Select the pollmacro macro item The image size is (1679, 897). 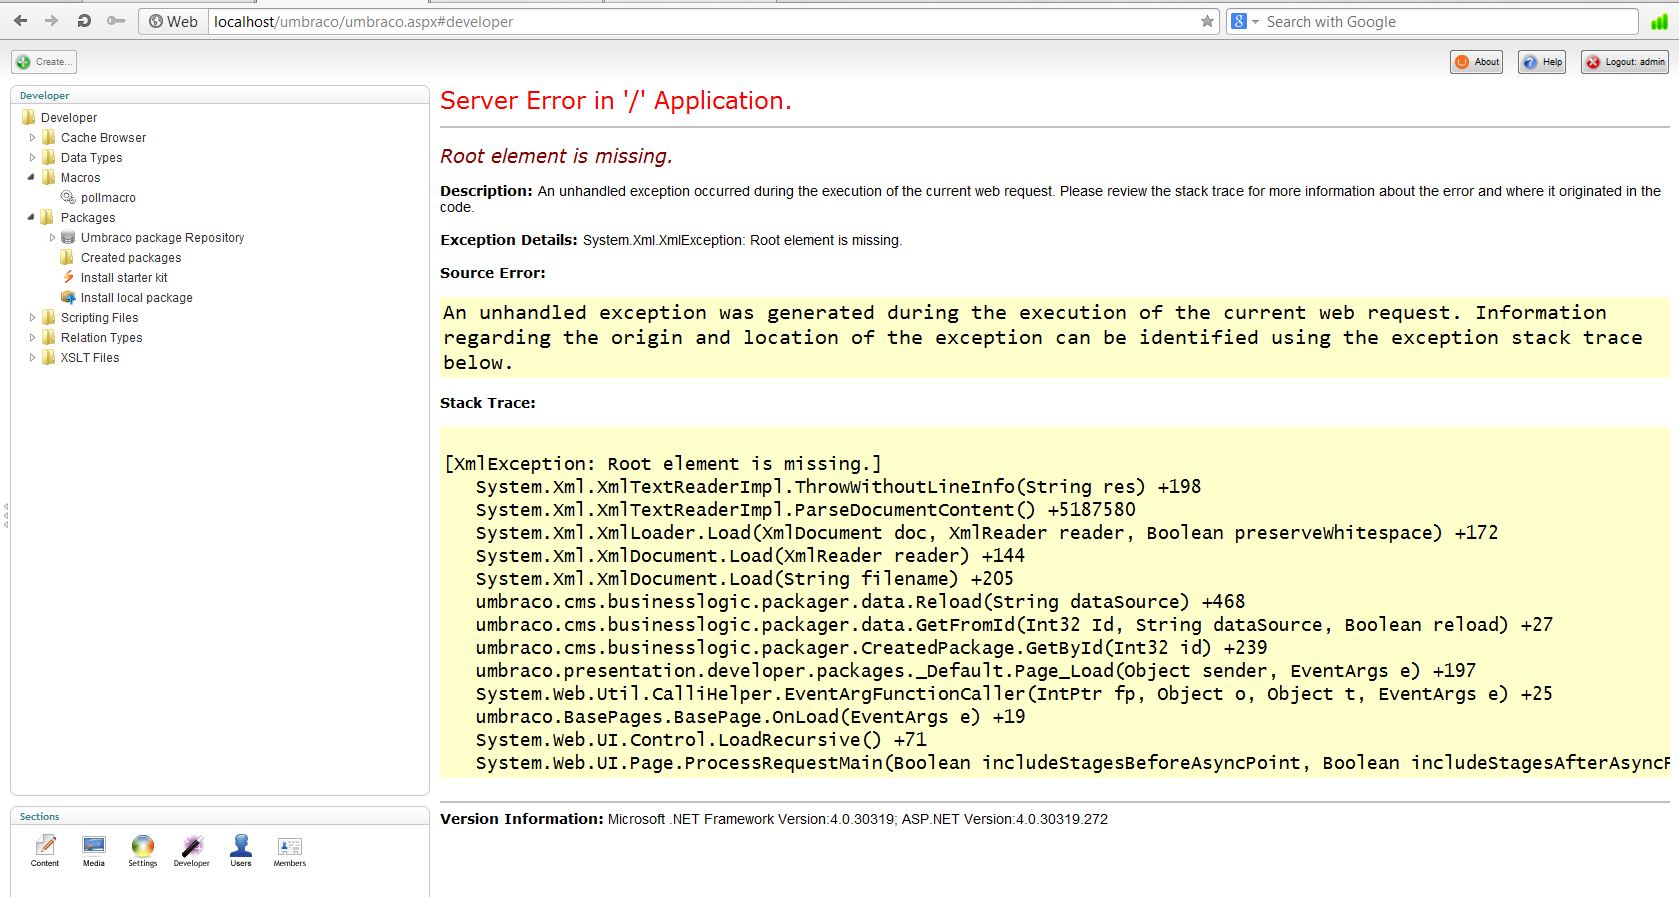tap(108, 198)
